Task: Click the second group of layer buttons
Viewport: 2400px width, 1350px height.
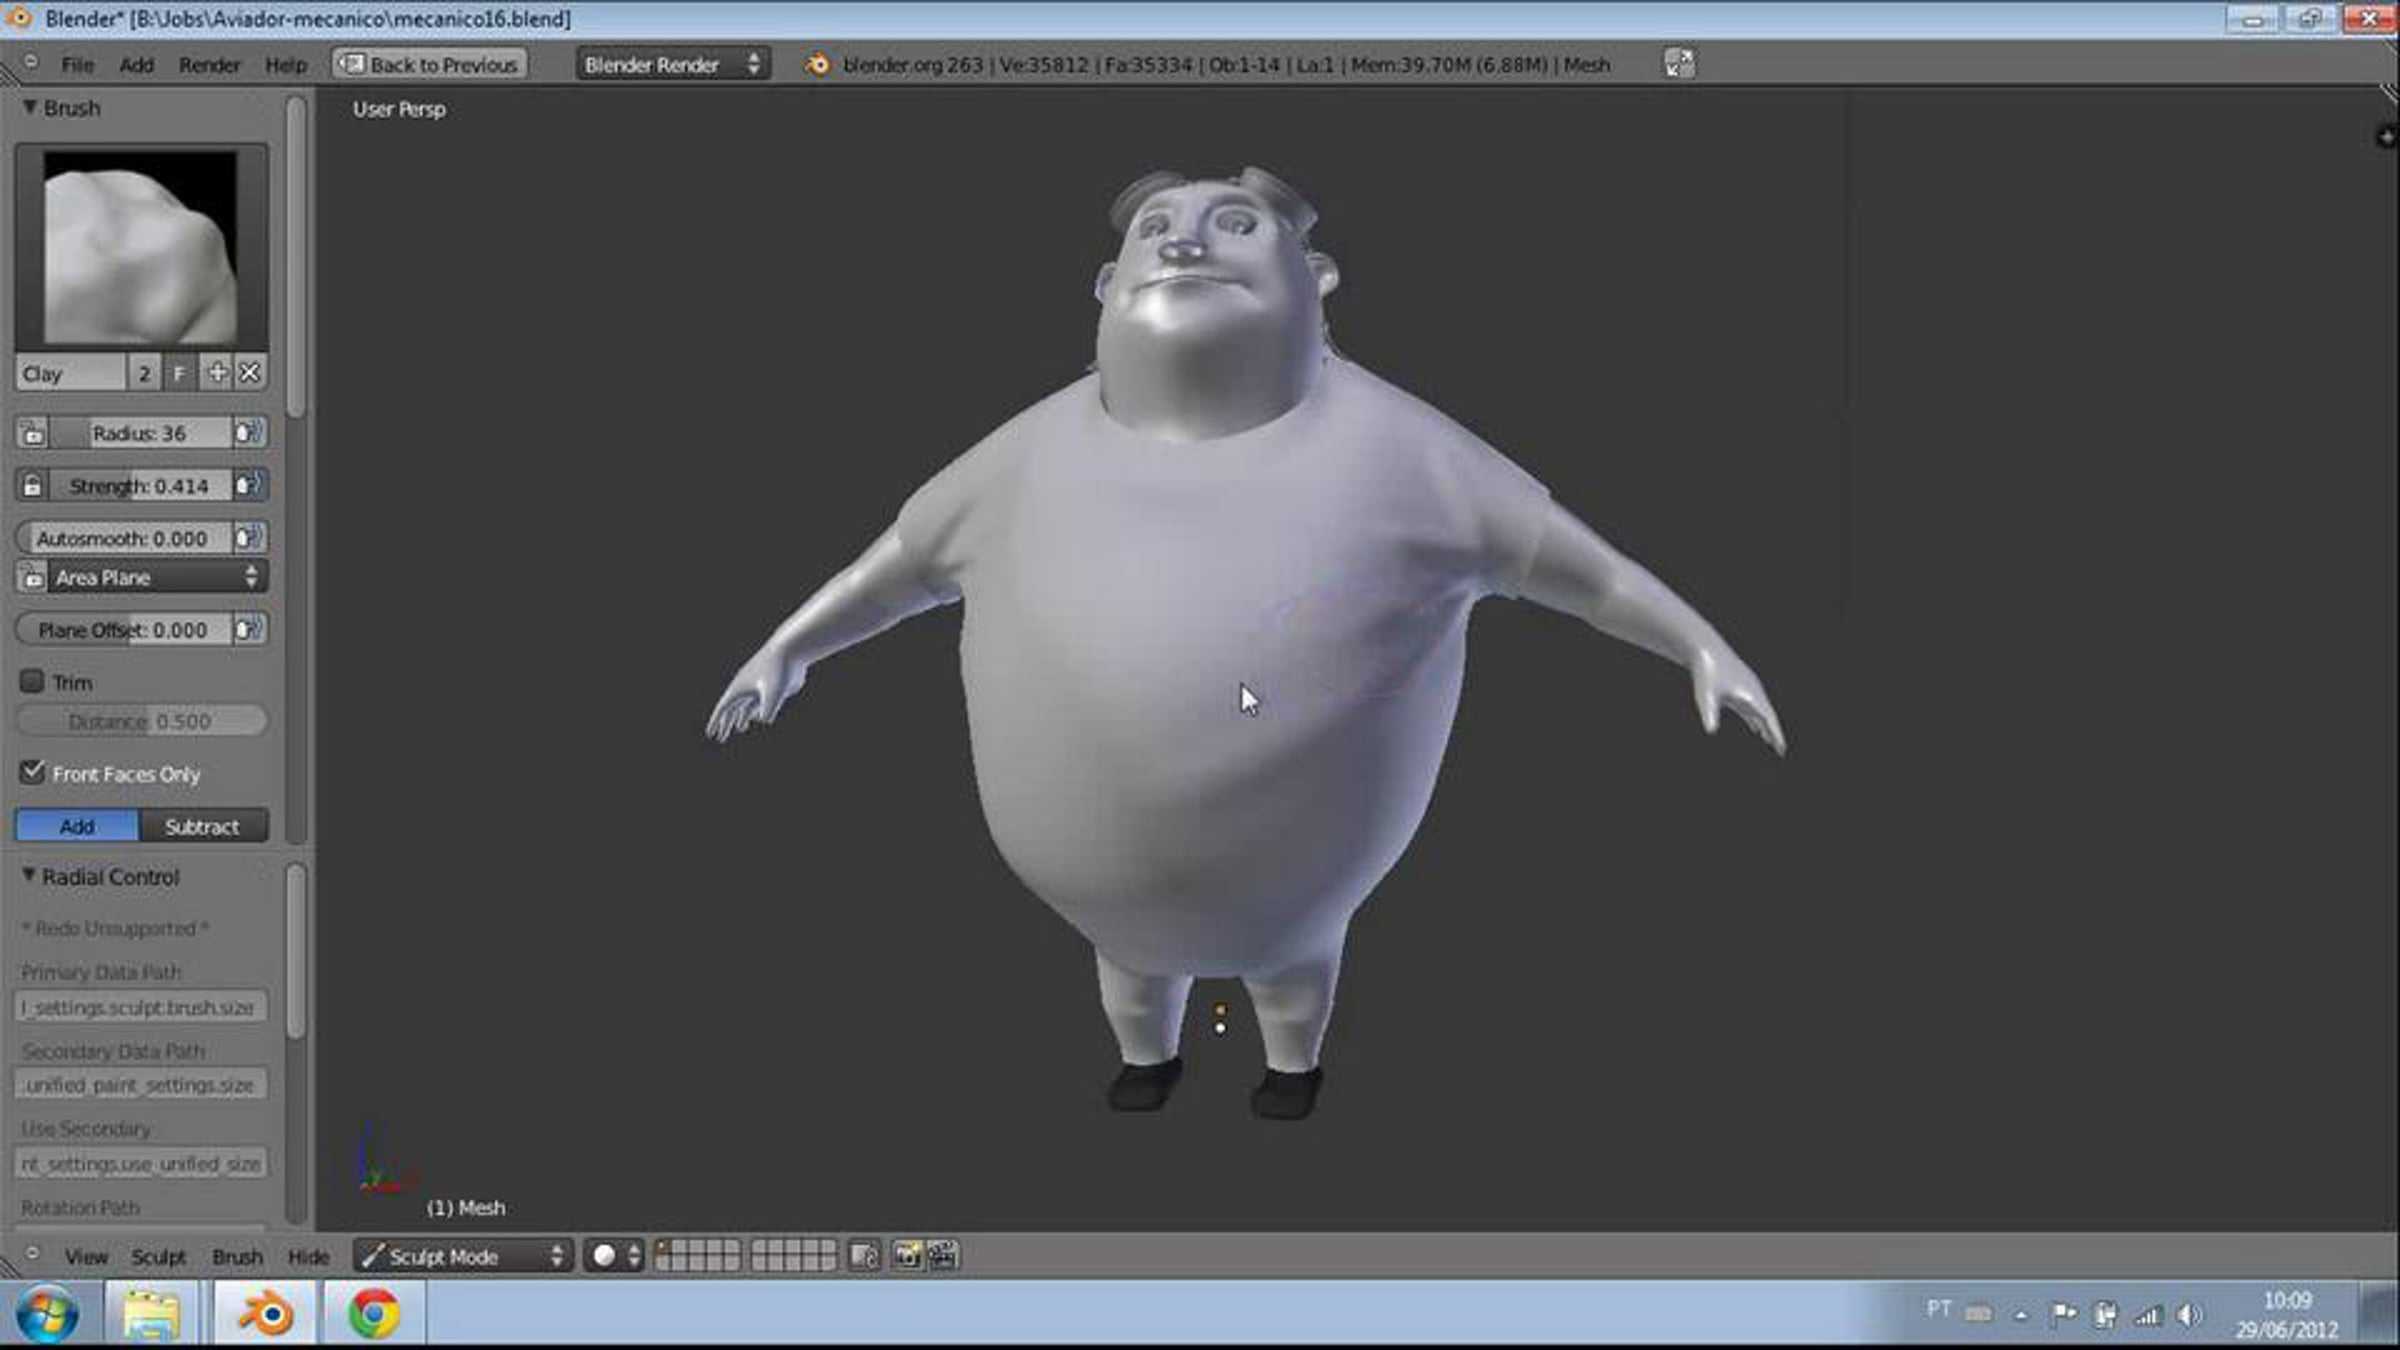Action: click(x=794, y=1256)
